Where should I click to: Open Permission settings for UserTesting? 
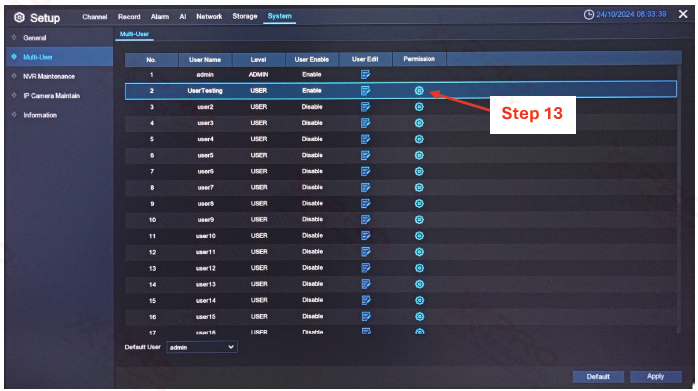[x=419, y=91]
